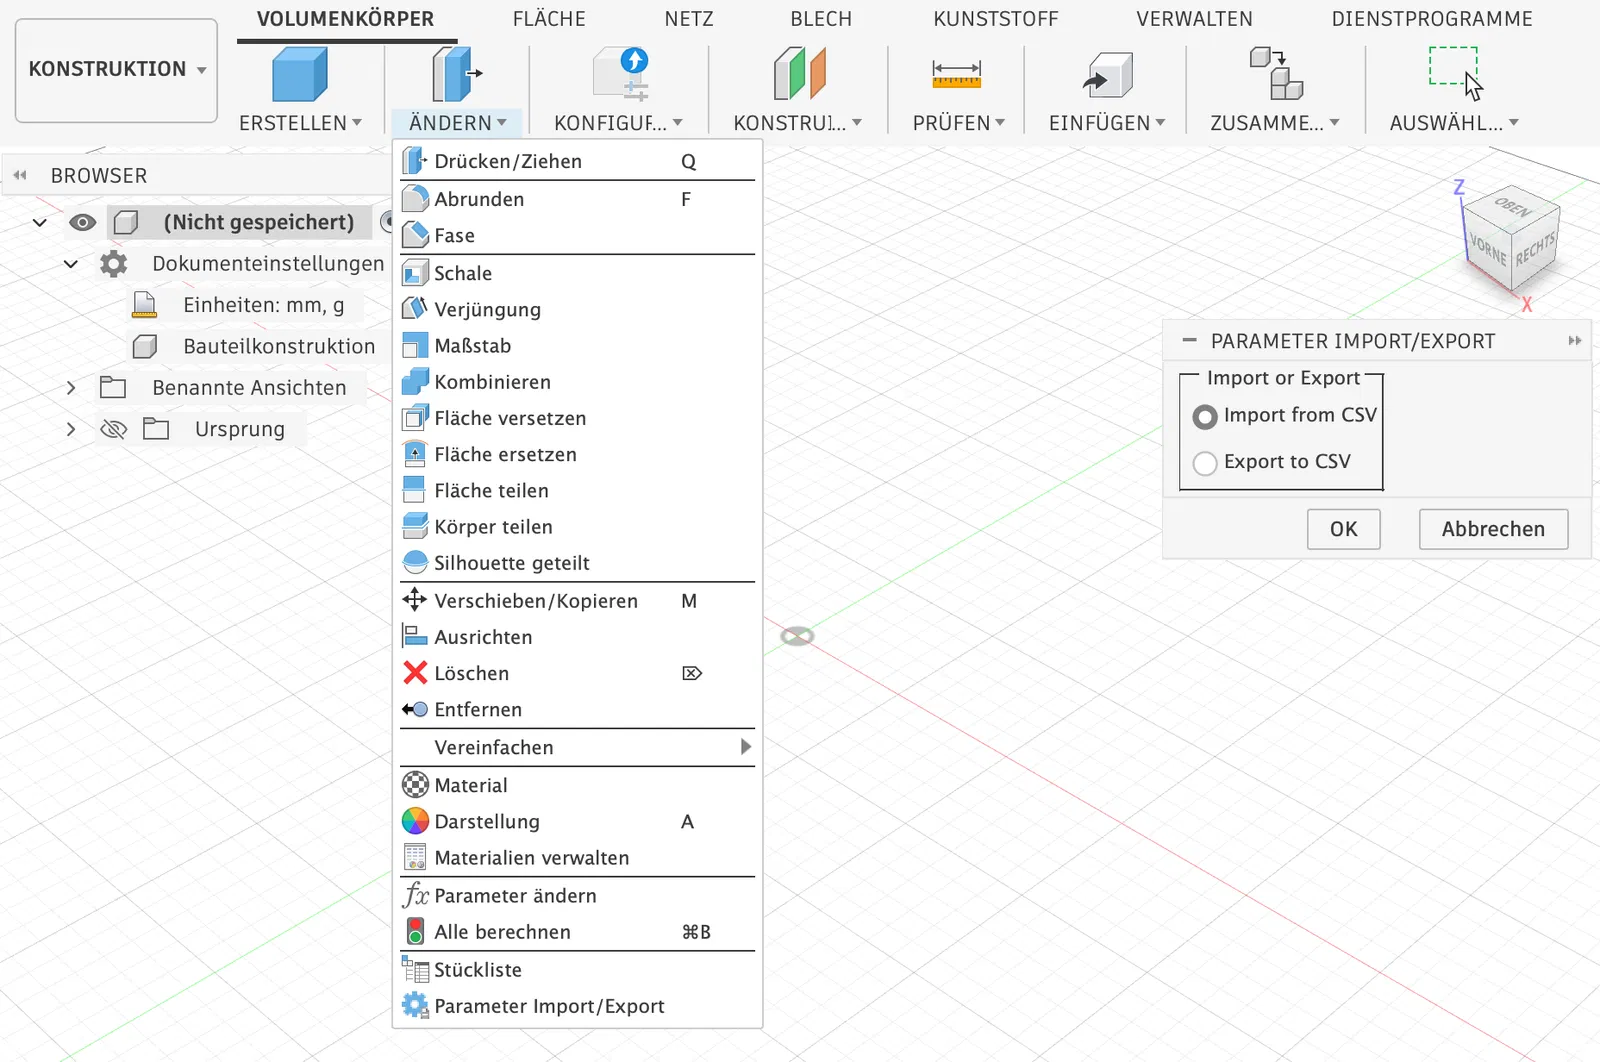Collapse the Parameter Import/Export dialog with minus
Screen dimensions: 1600x1062
(1189, 341)
